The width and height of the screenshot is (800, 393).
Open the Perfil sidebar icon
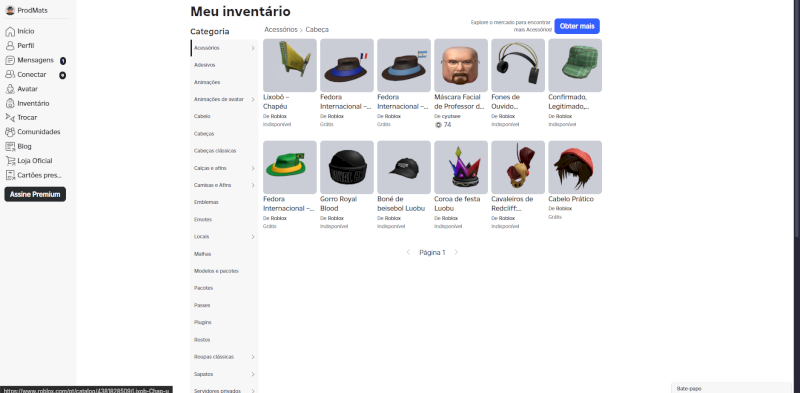10,46
